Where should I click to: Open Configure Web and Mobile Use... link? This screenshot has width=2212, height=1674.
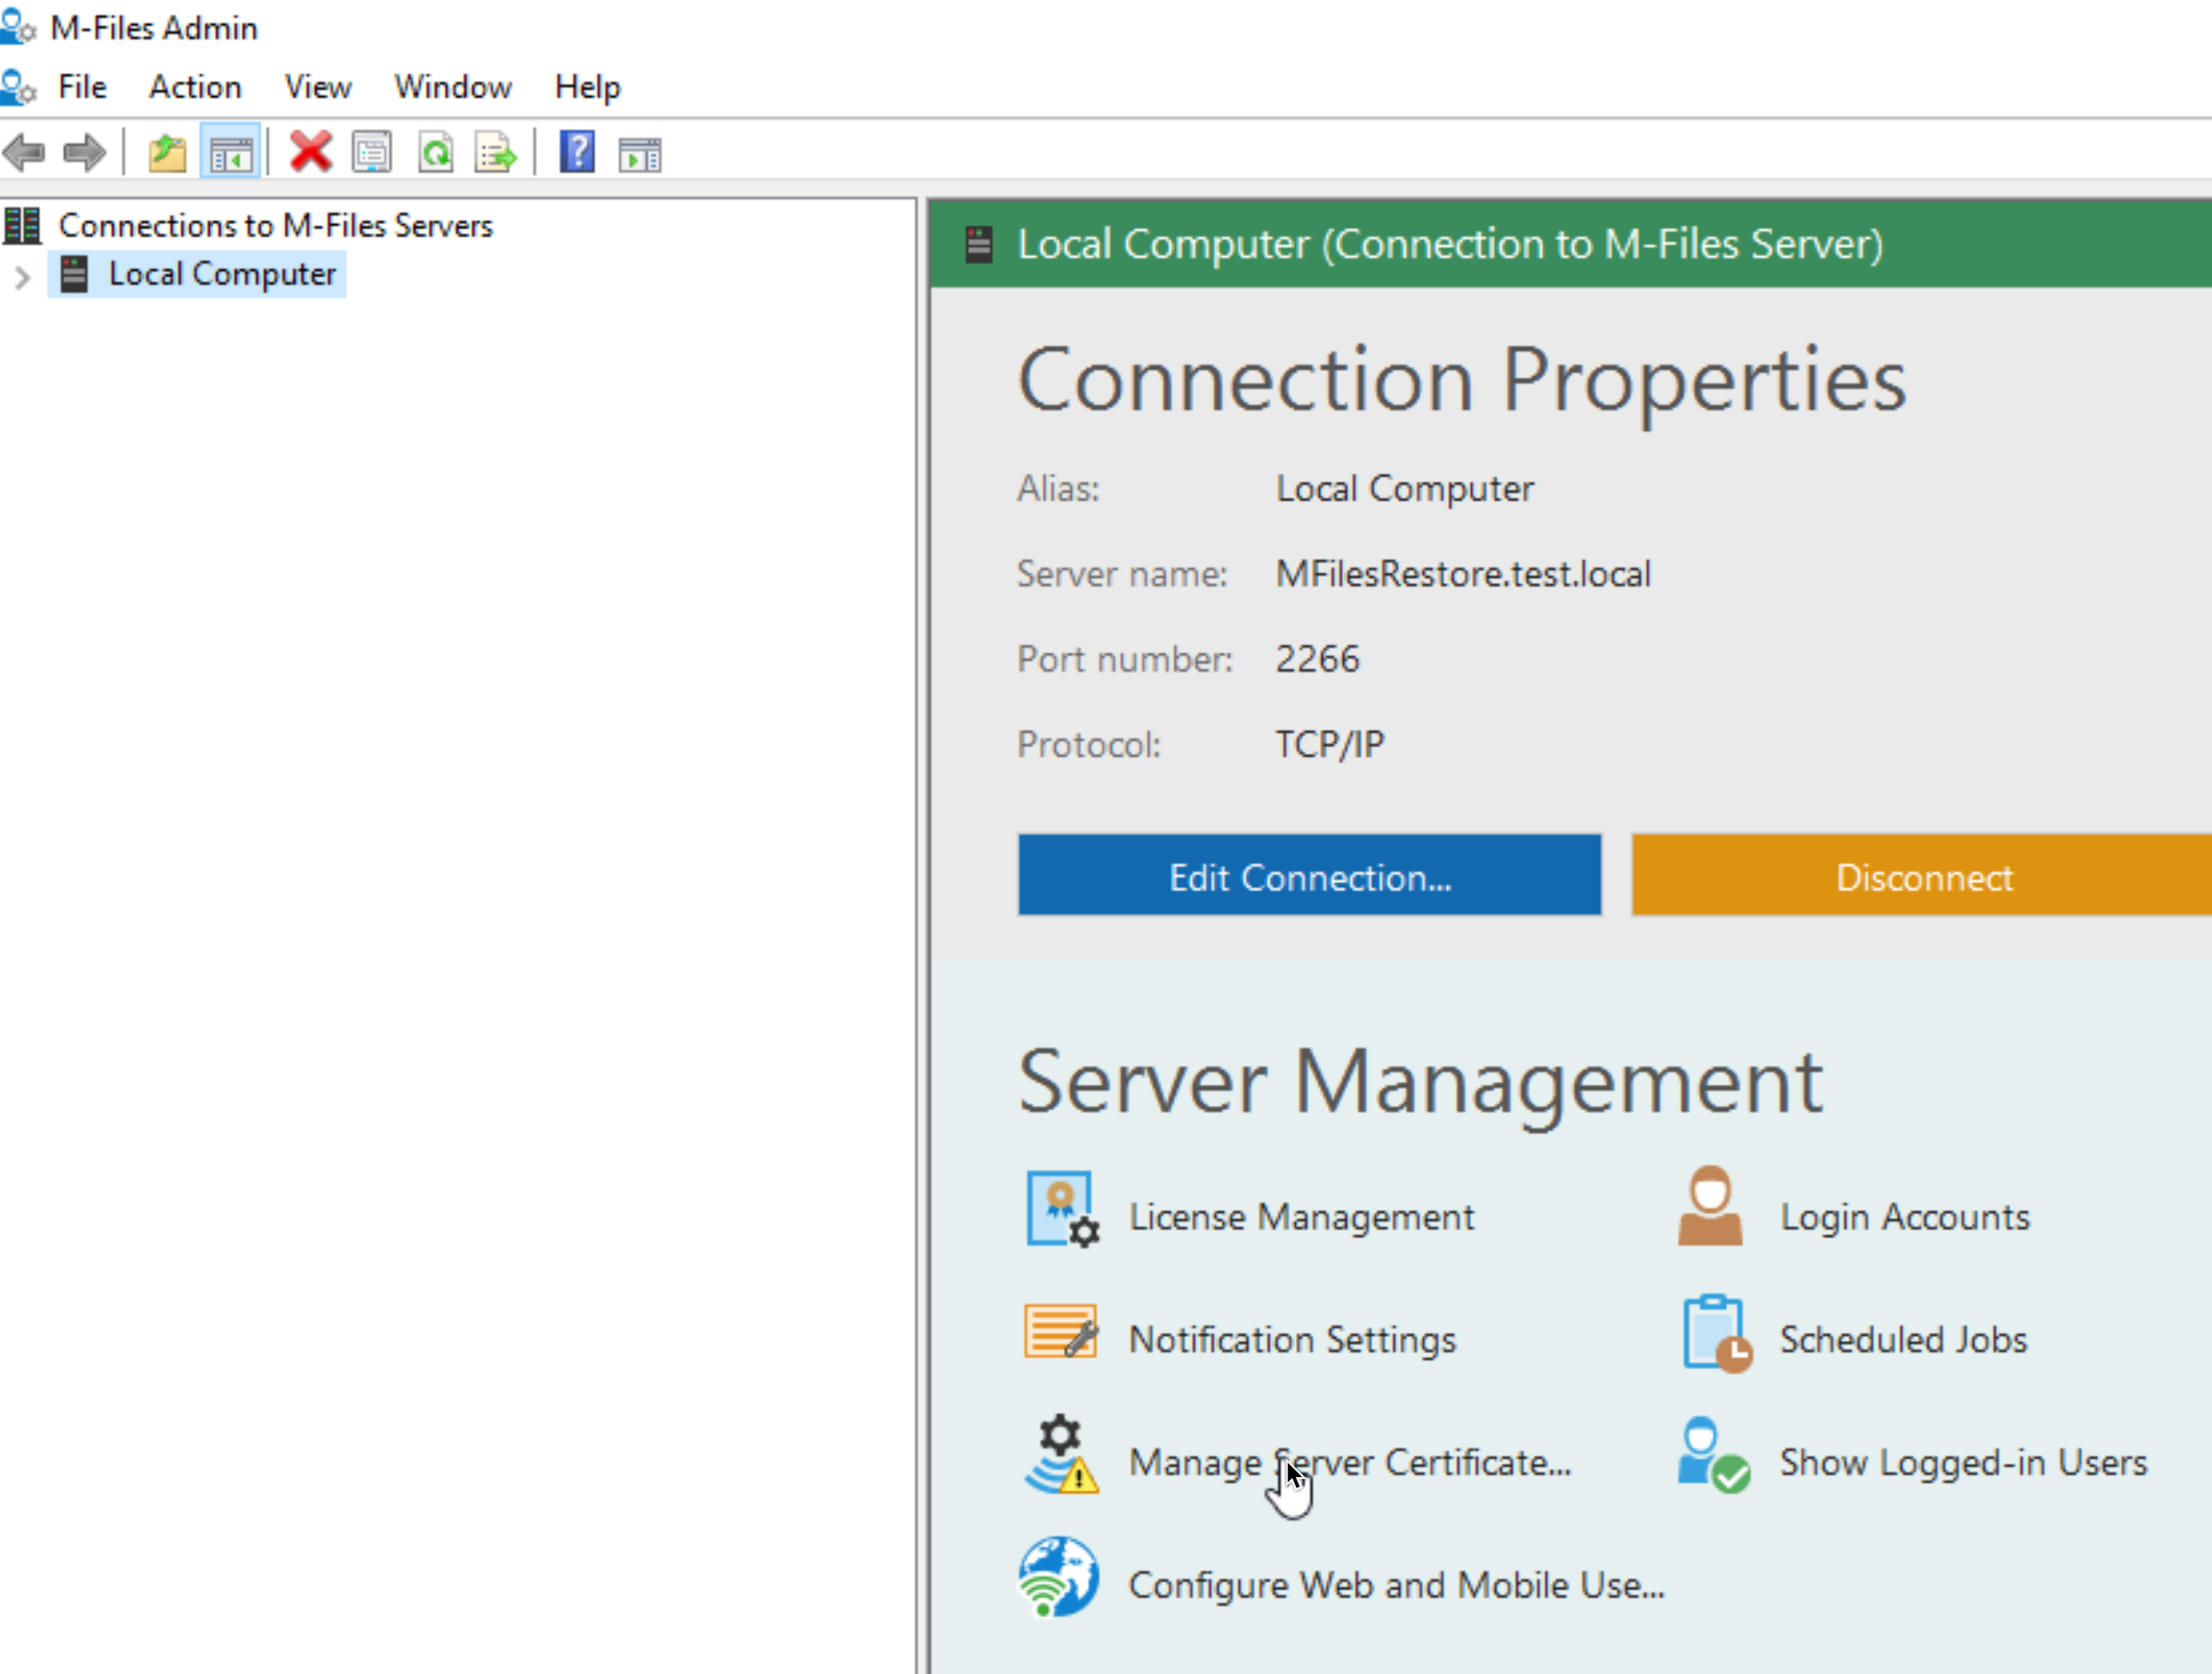tap(1397, 1585)
